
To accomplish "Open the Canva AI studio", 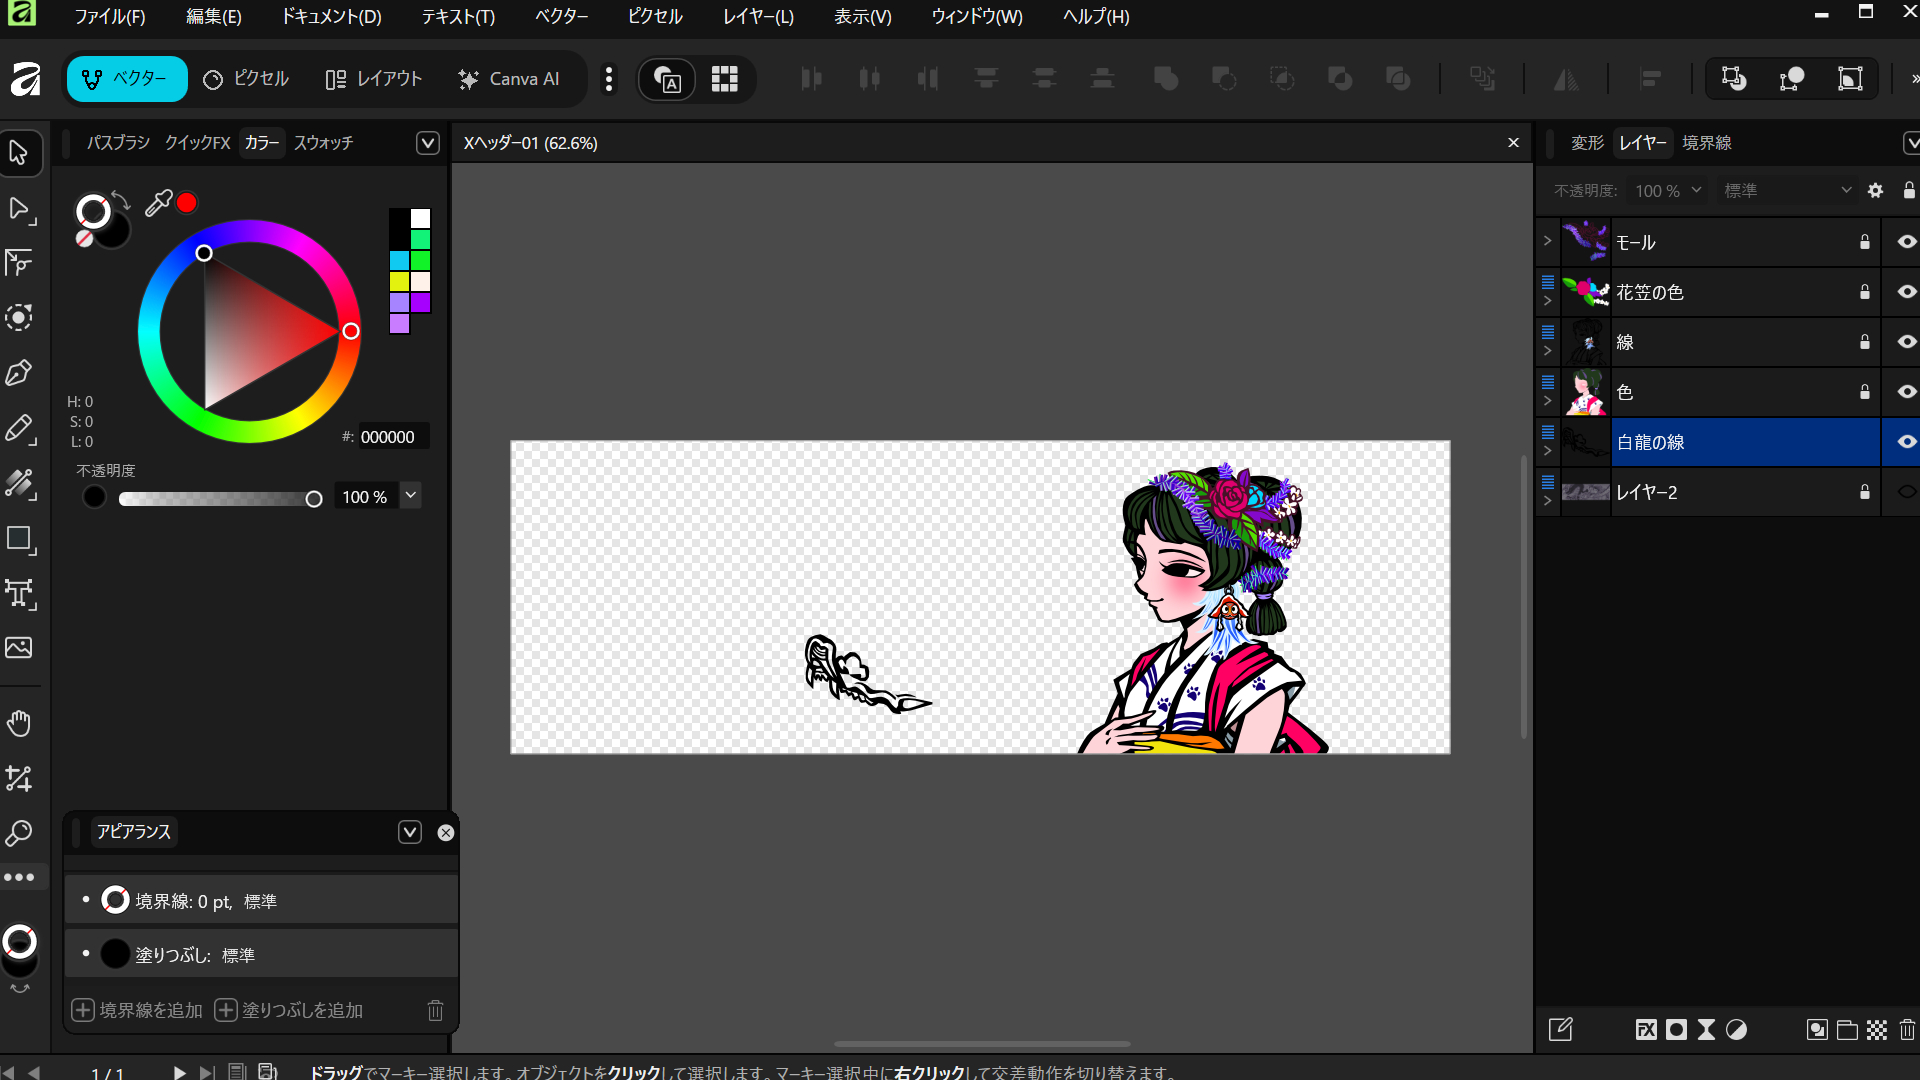I will (509, 79).
